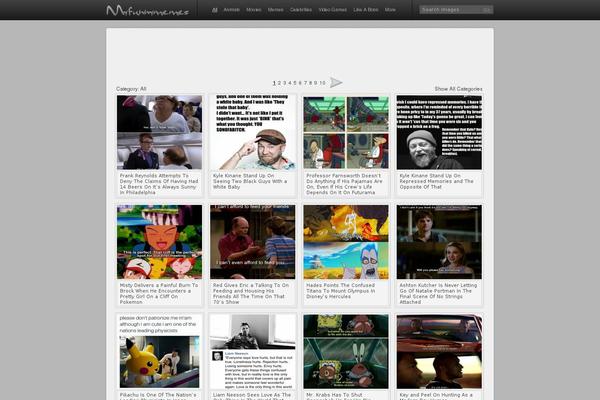
Task: Go to page 5 in pagination
Action: click(x=295, y=83)
